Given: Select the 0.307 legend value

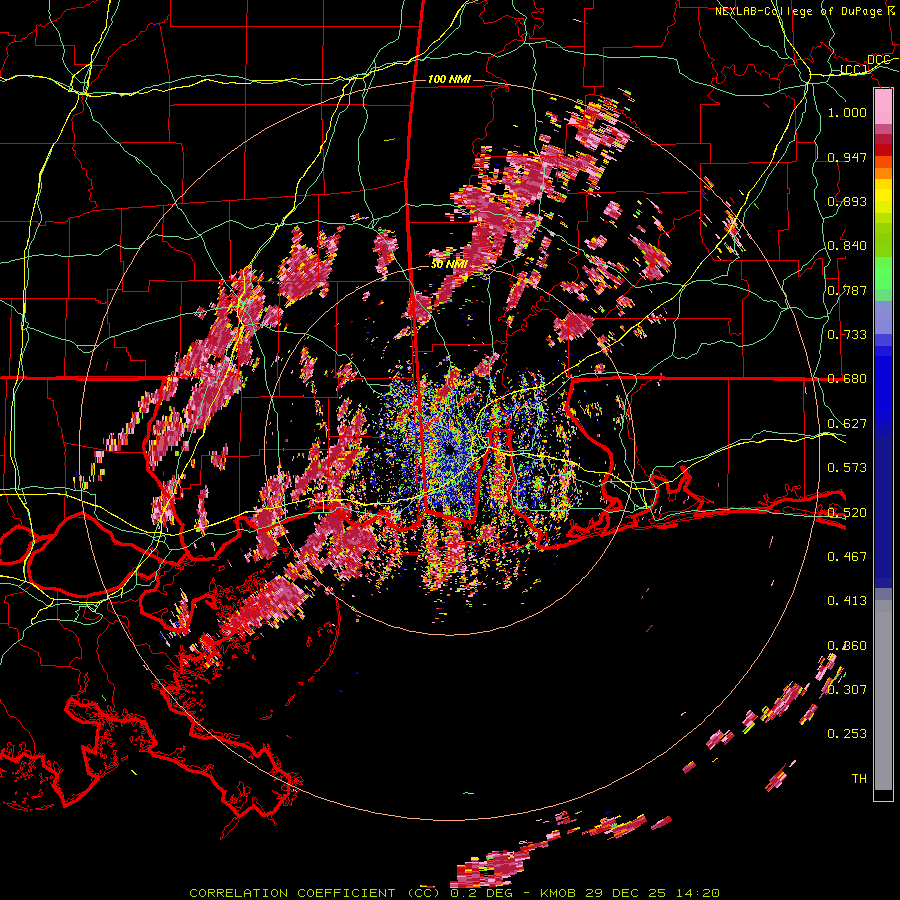Looking at the screenshot, I should [847, 690].
